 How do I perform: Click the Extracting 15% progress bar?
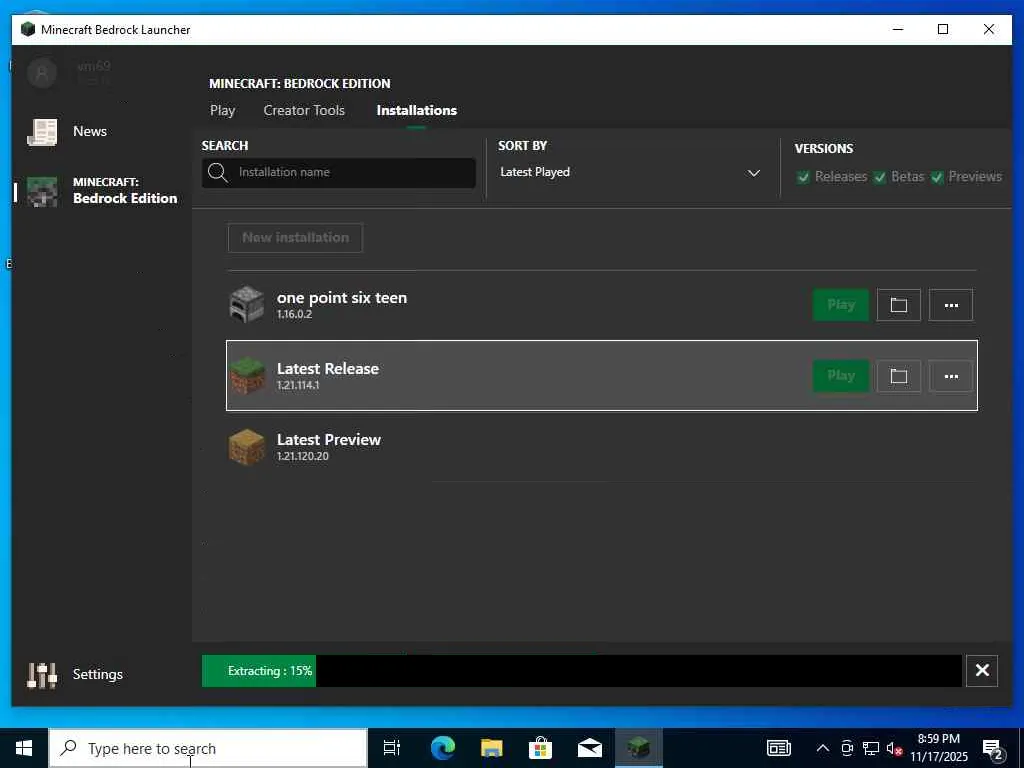(x=581, y=671)
